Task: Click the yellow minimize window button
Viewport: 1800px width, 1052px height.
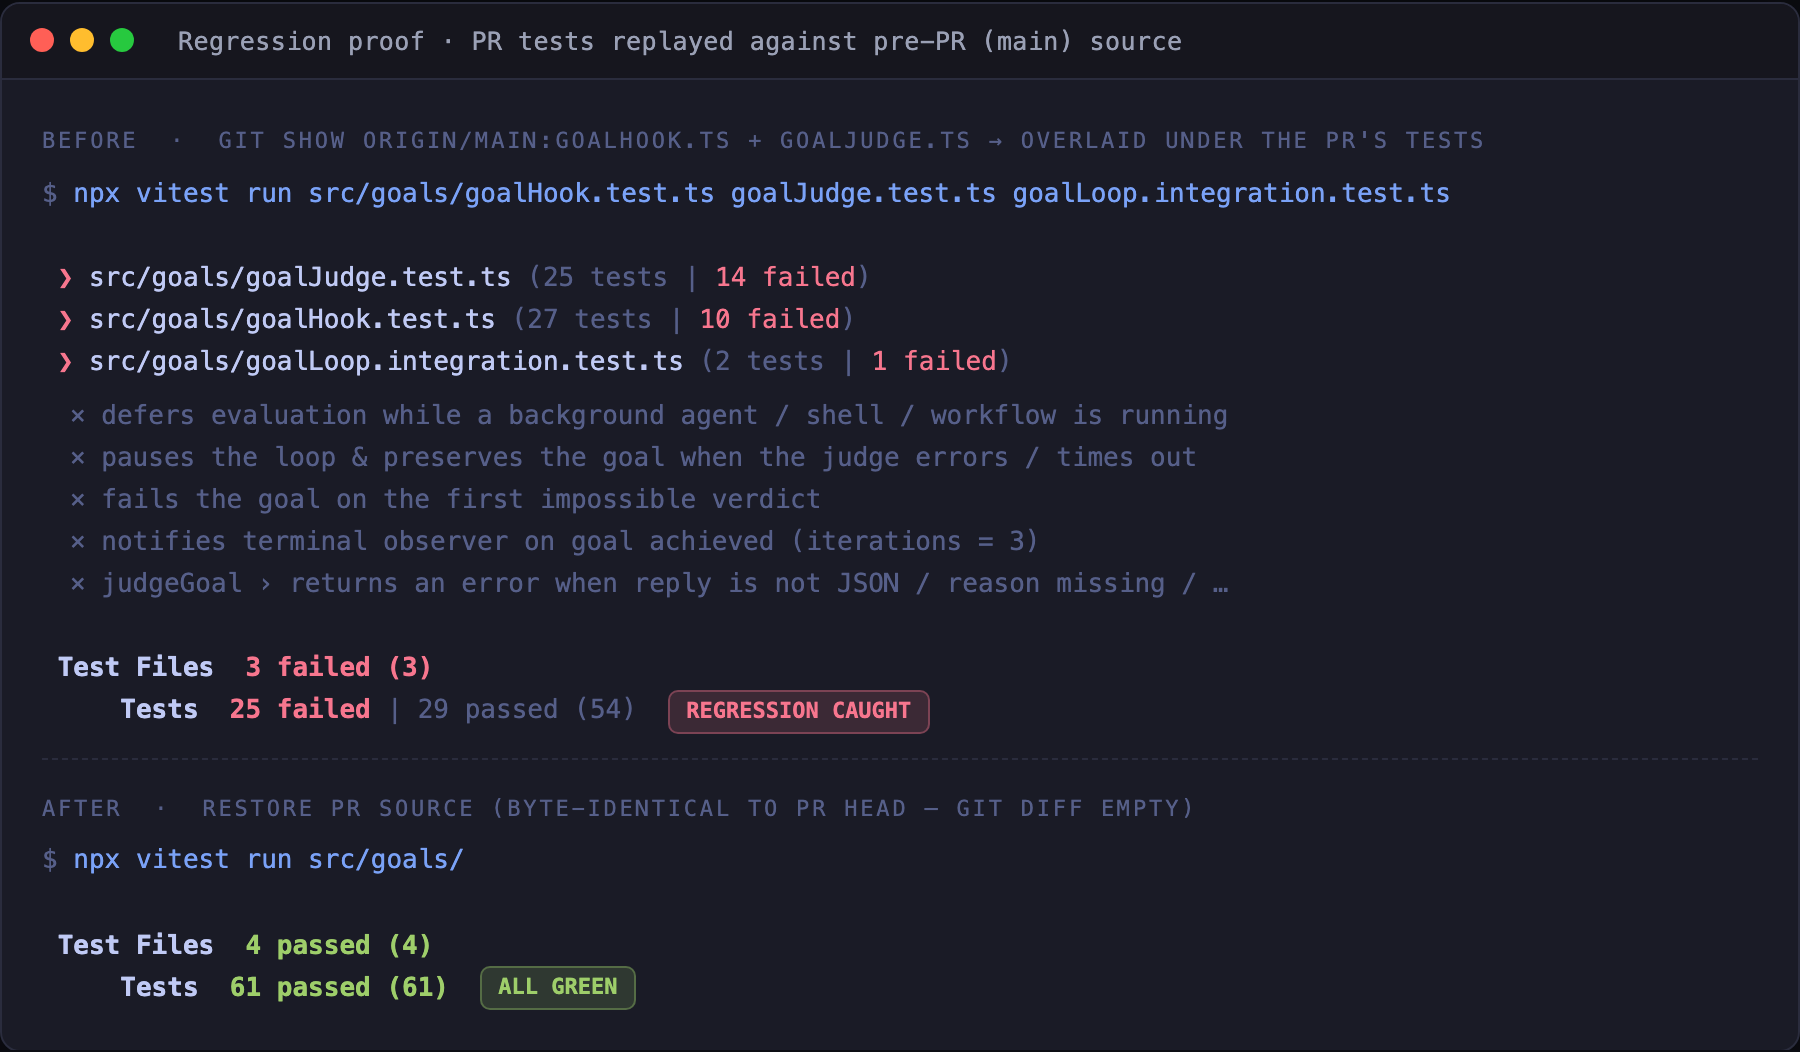Action: point(82,40)
